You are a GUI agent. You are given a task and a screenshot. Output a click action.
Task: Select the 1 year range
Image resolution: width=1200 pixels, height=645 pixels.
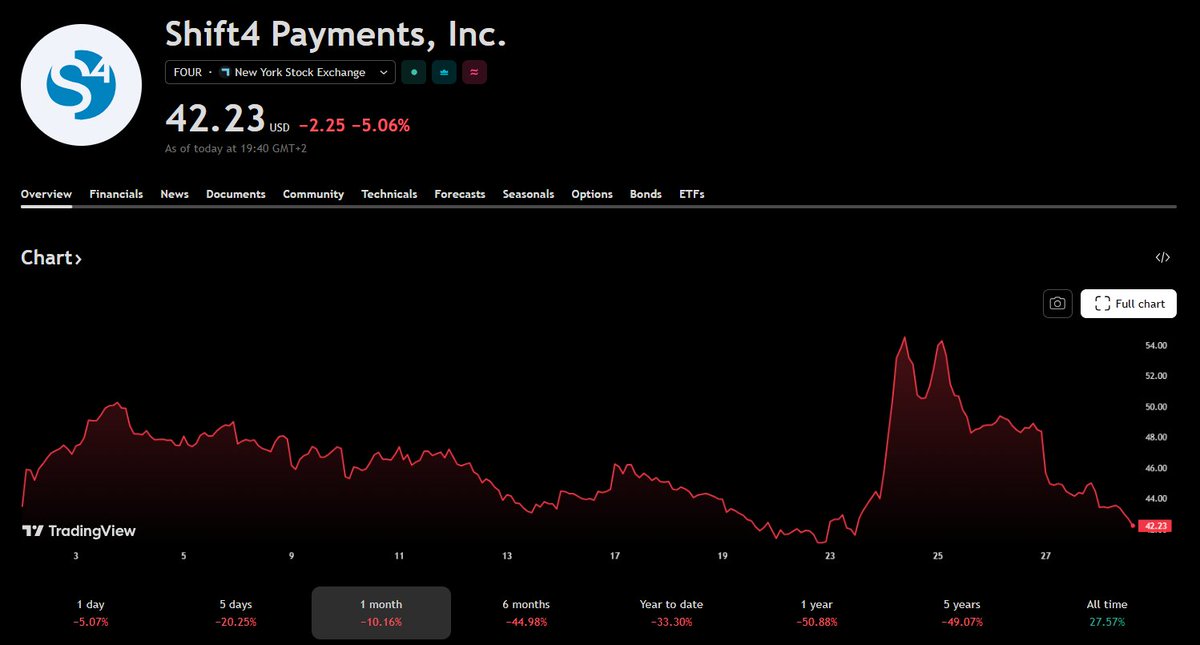(x=816, y=612)
